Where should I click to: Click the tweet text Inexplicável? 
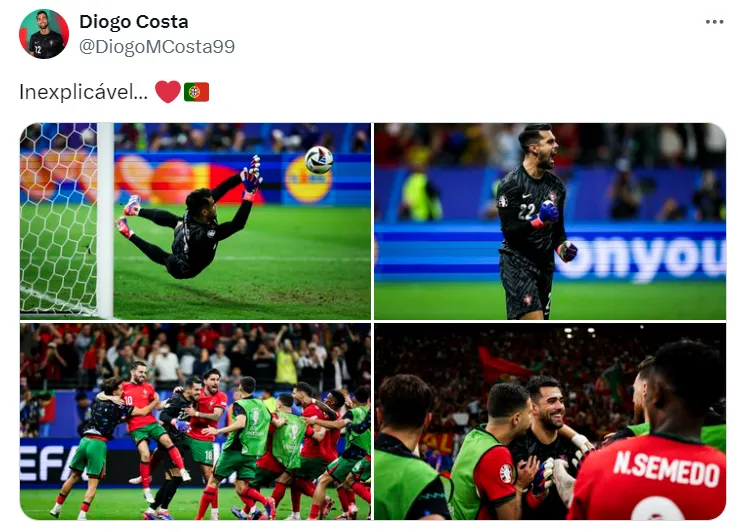[83, 92]
